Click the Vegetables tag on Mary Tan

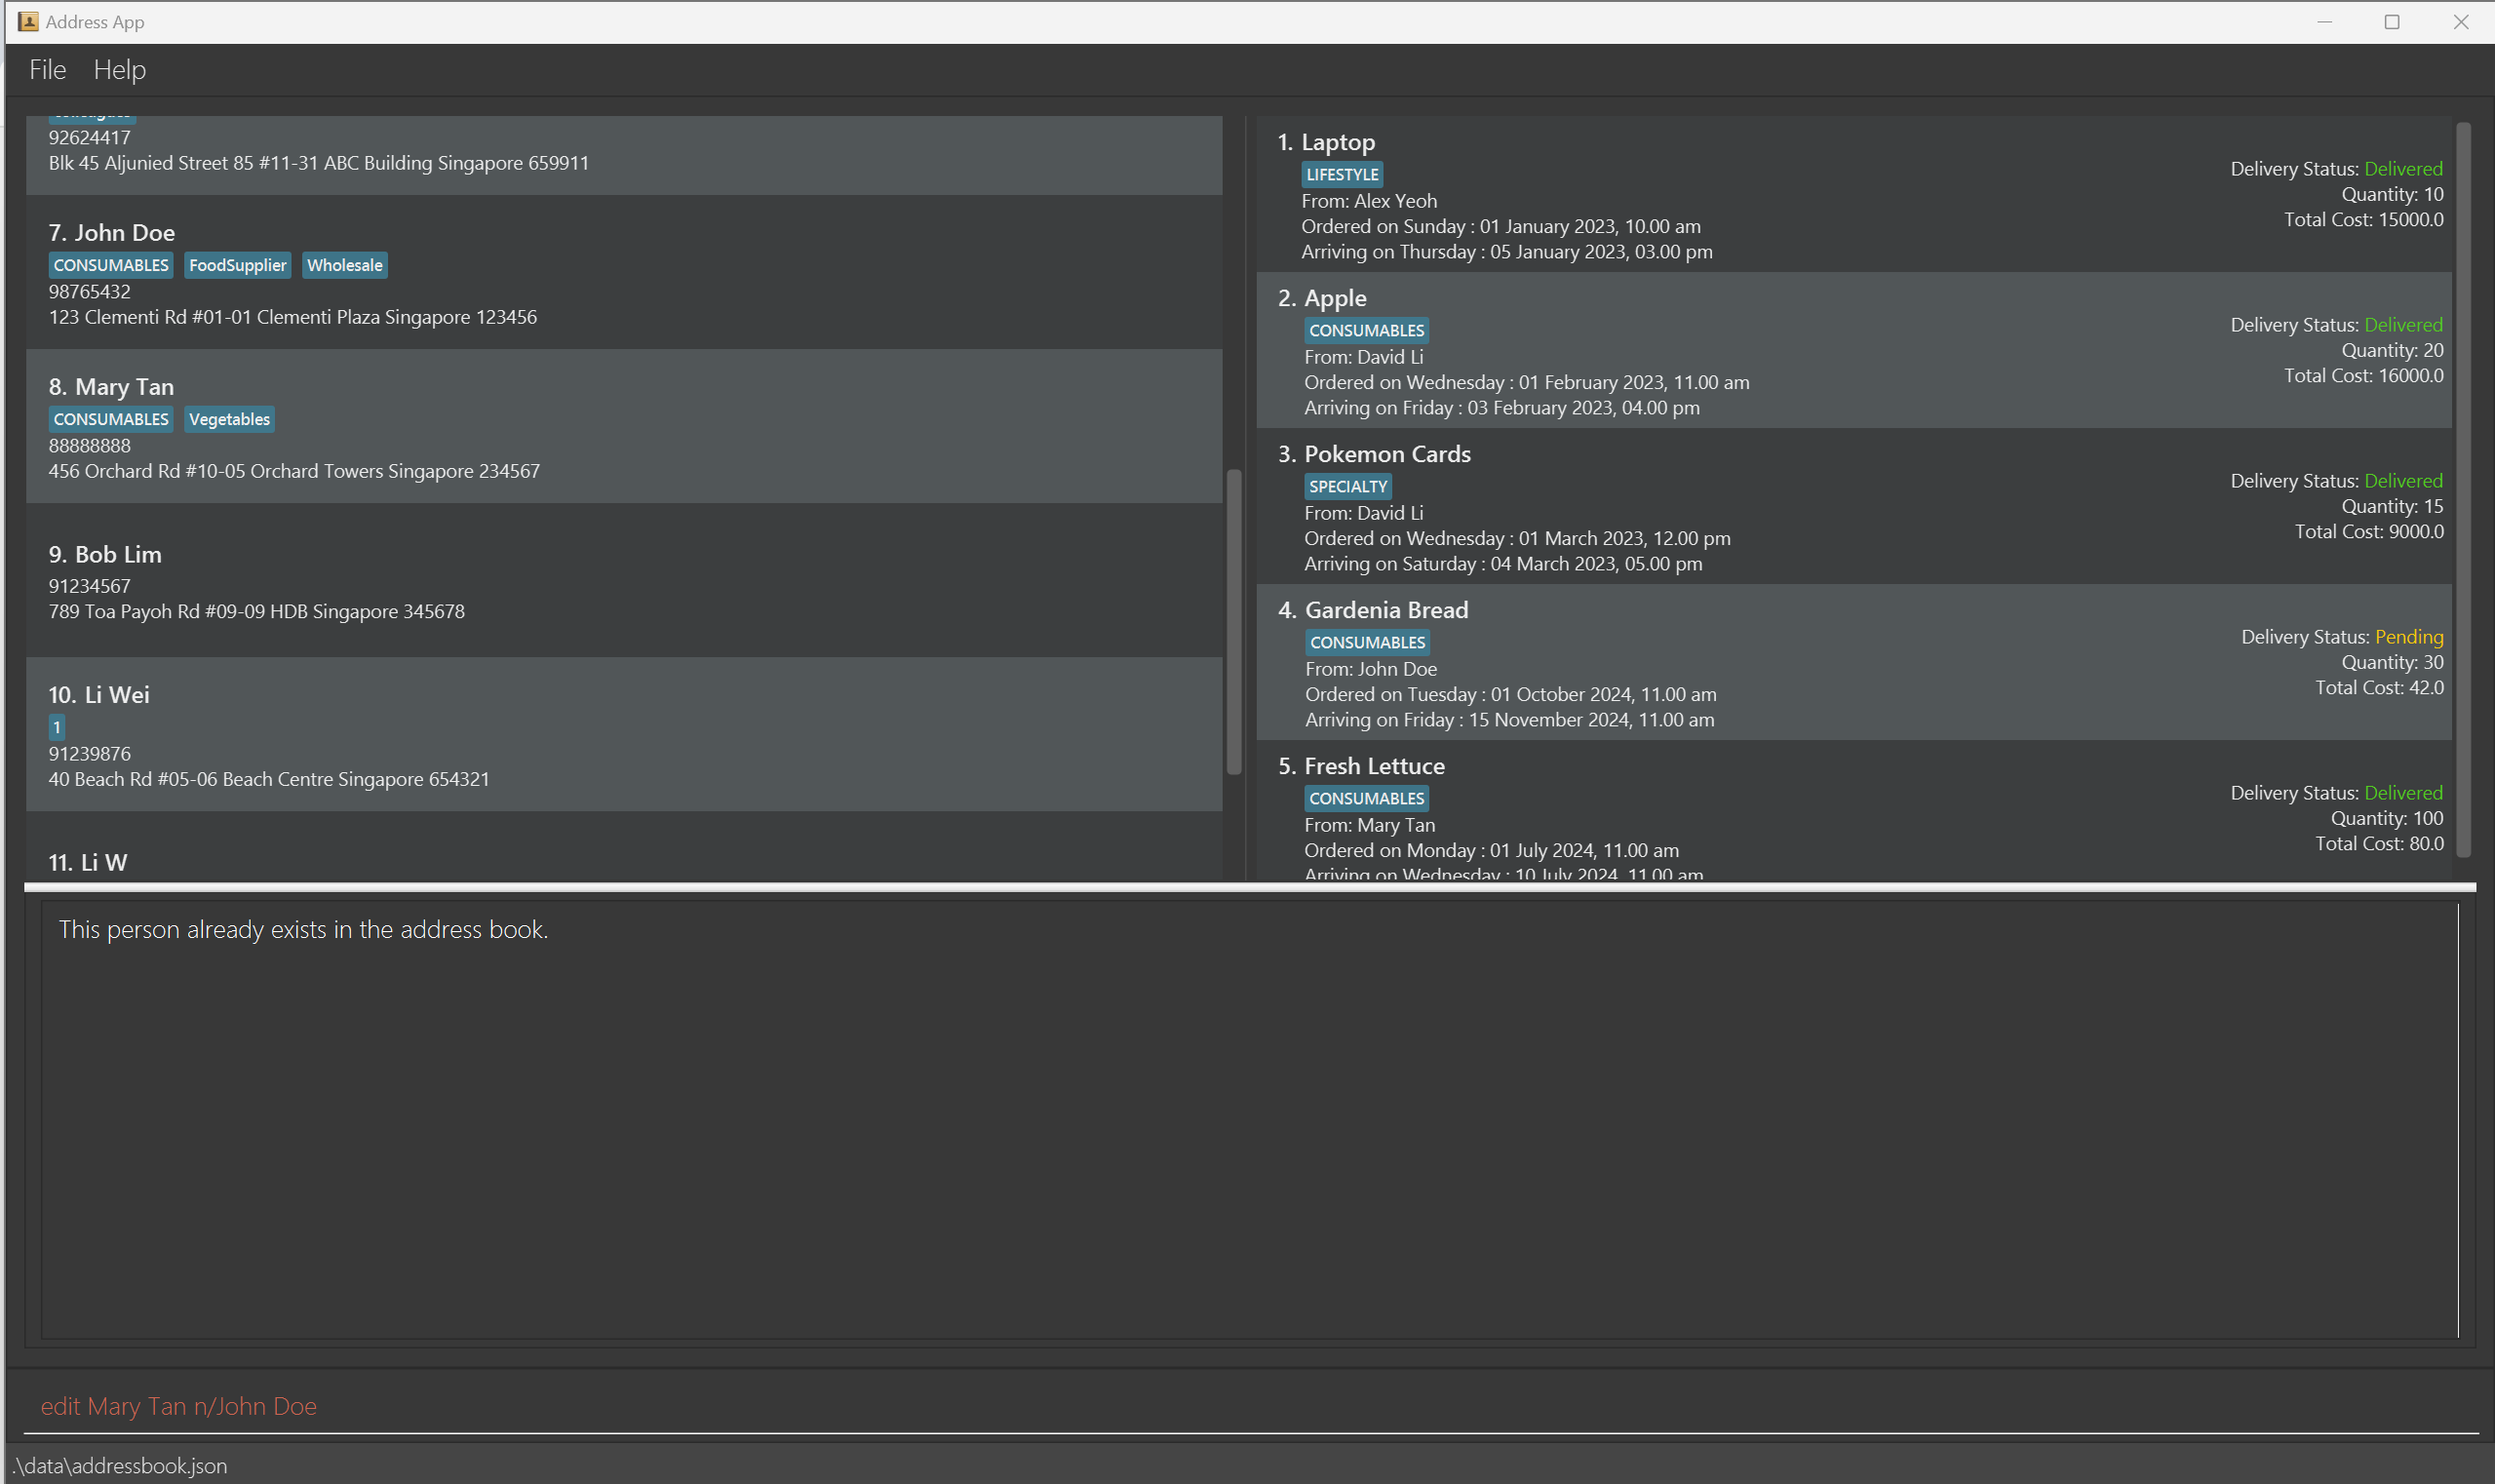229,419
